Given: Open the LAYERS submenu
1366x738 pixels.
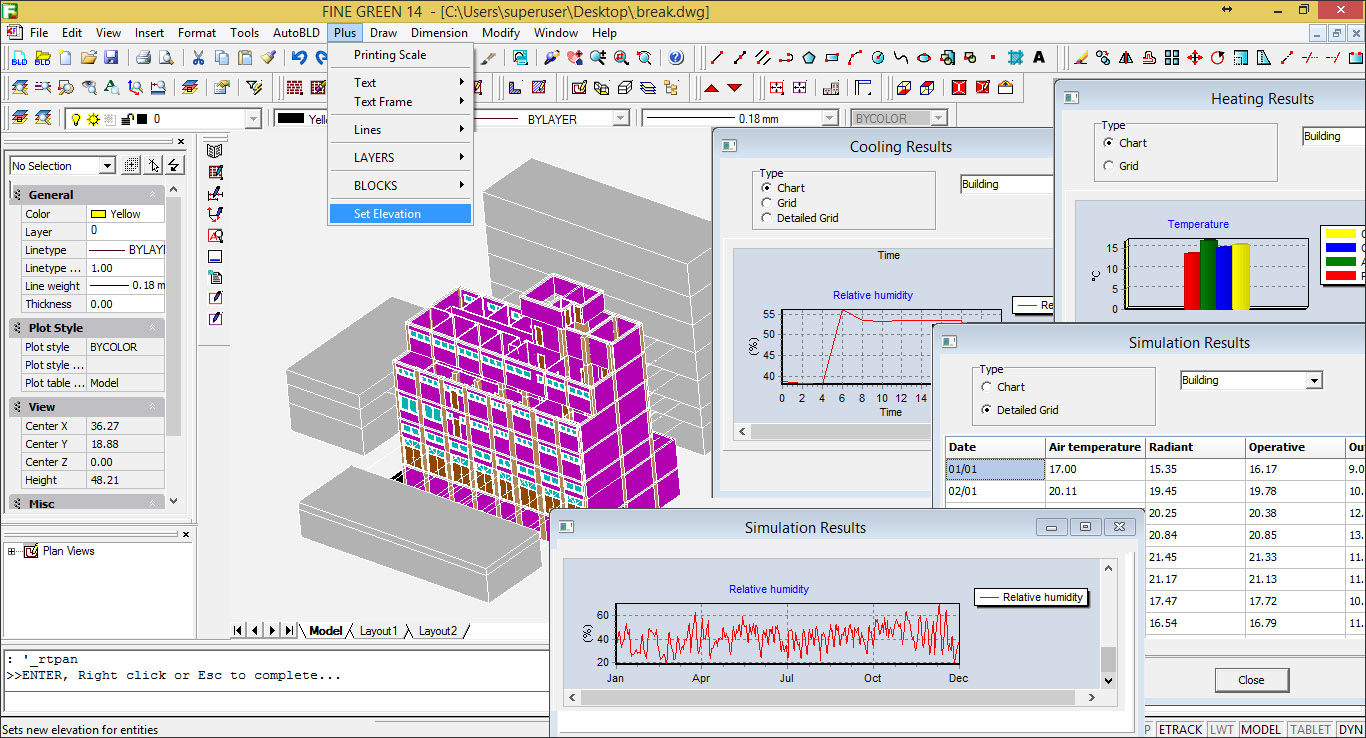Looking at the screenshot, I should [x=400, y=158].
